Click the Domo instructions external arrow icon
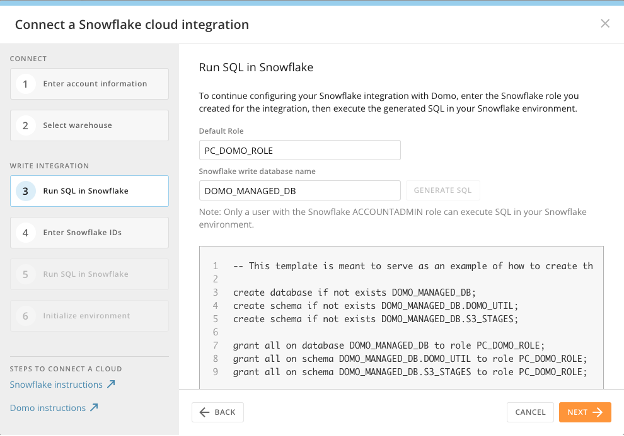The width and height of the screenshot is (624, 436). (x=94, y=407)
